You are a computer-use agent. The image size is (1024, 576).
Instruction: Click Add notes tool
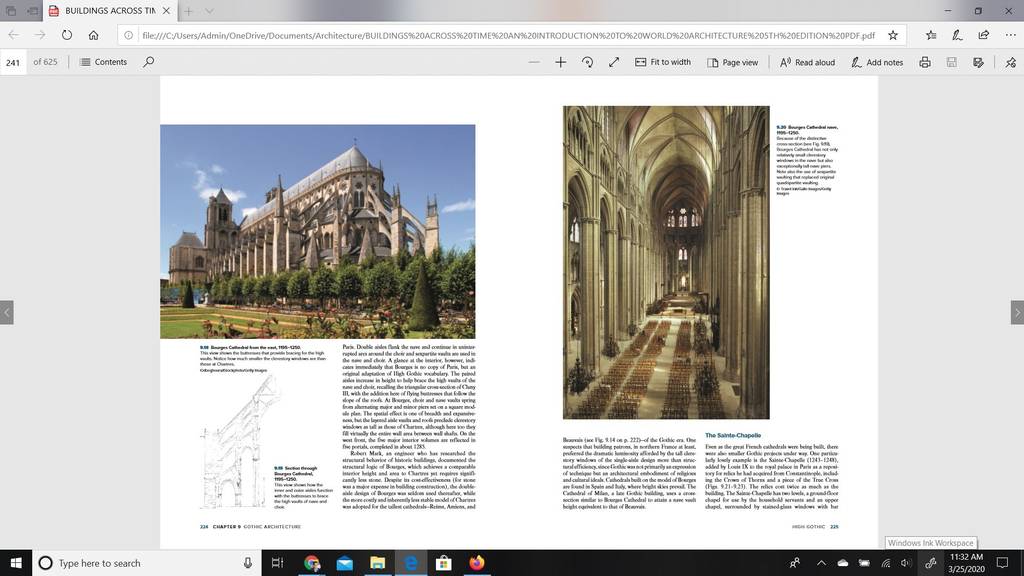click(x=877, y=62)
